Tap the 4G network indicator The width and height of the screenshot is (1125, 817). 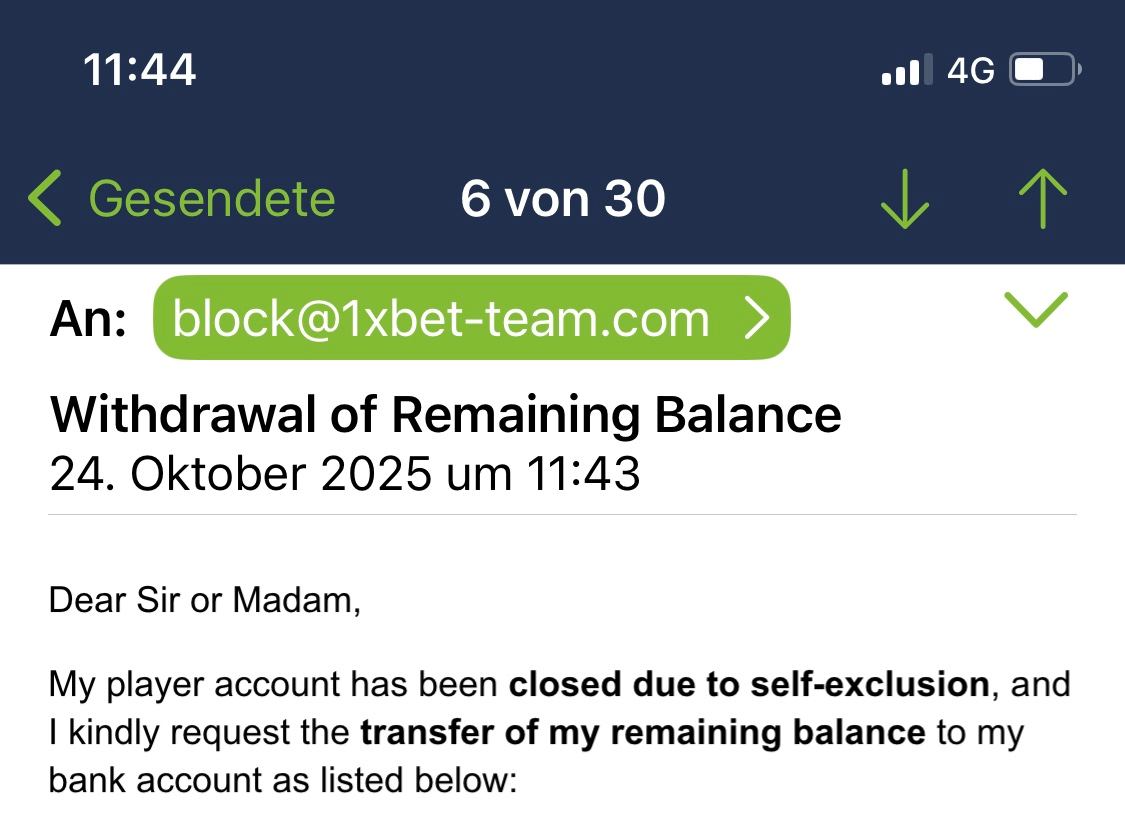(x=970, y=70)
